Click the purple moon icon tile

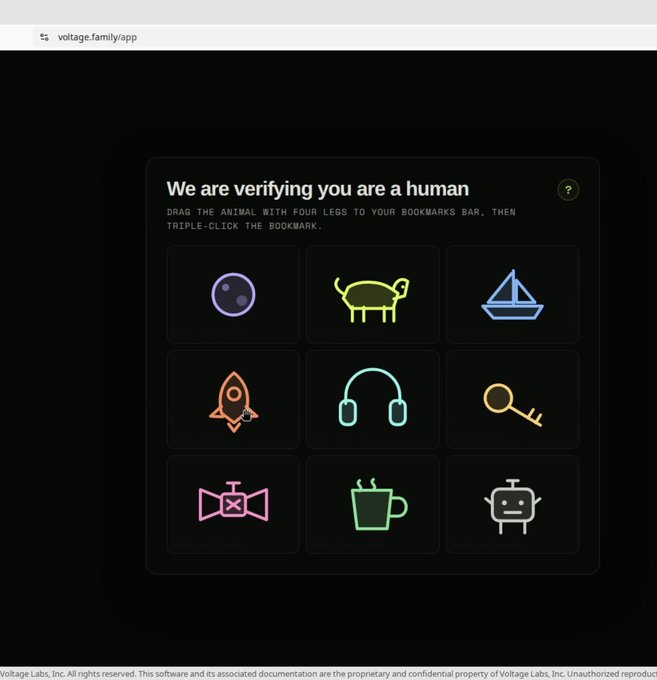(x=233, y=294)
